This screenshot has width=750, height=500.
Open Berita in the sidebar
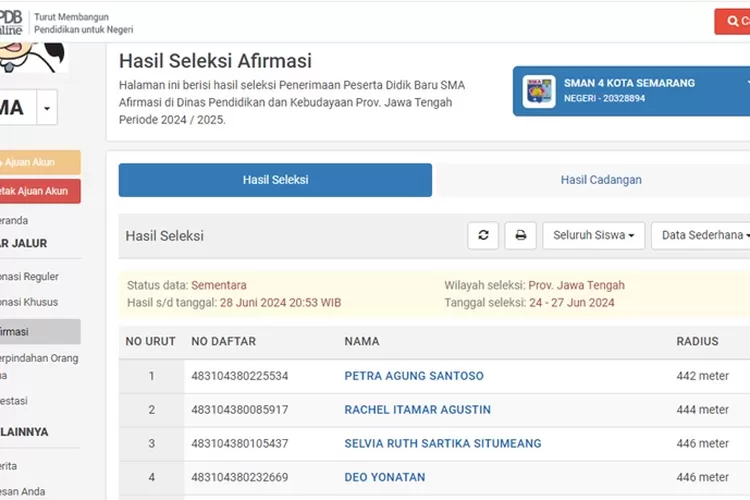pyautogui.click(x=9, y=466)
